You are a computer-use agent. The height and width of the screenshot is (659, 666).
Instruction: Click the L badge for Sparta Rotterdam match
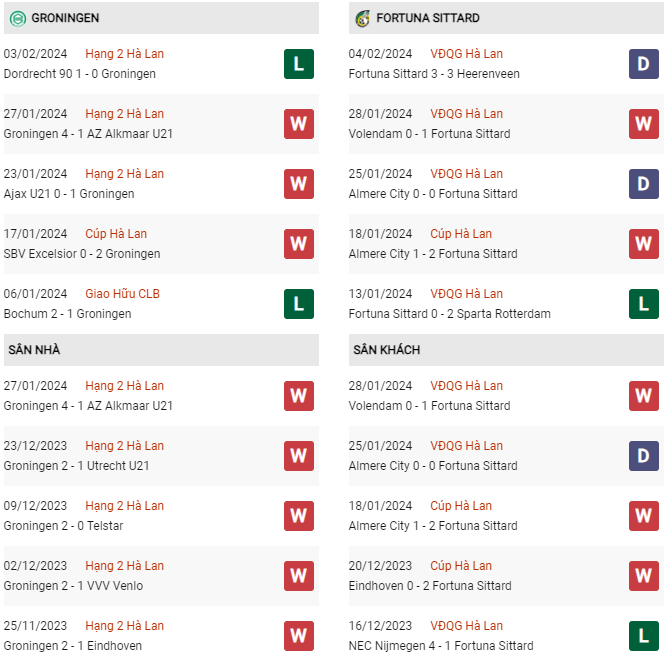click(643, 304)
